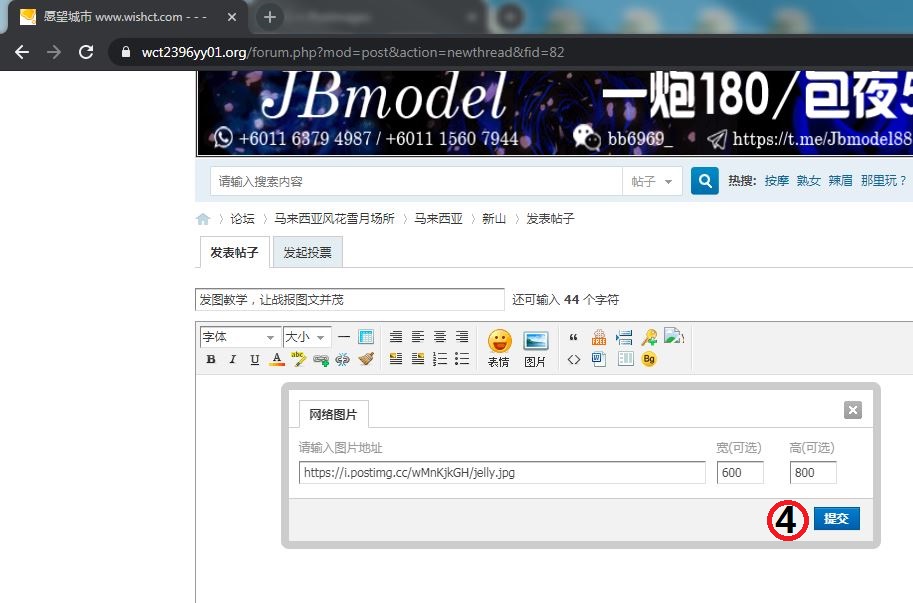This screenshot has width=913, height=603.
Task: Insert password-protected content using key icon
Action: [x=649, y=337]
